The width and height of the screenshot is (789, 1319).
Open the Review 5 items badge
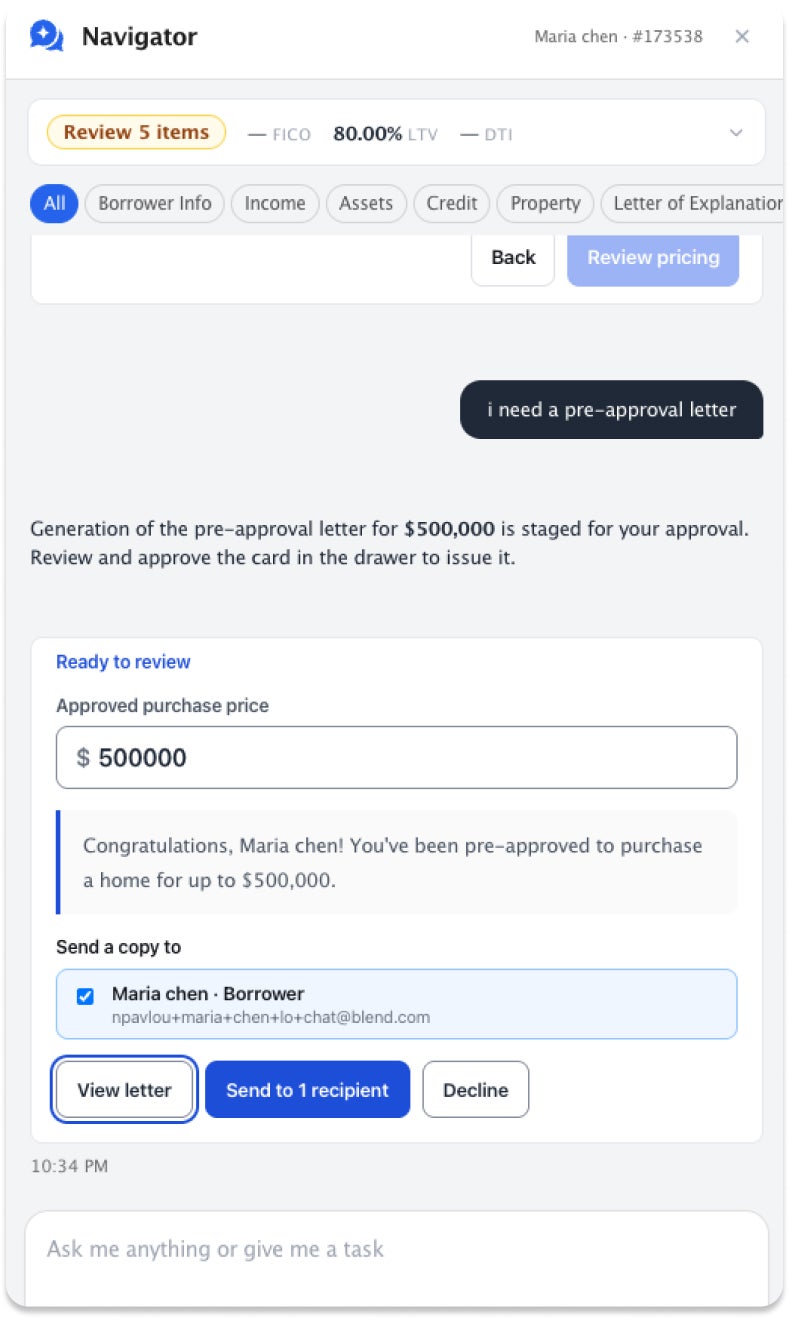coord(137,132)
